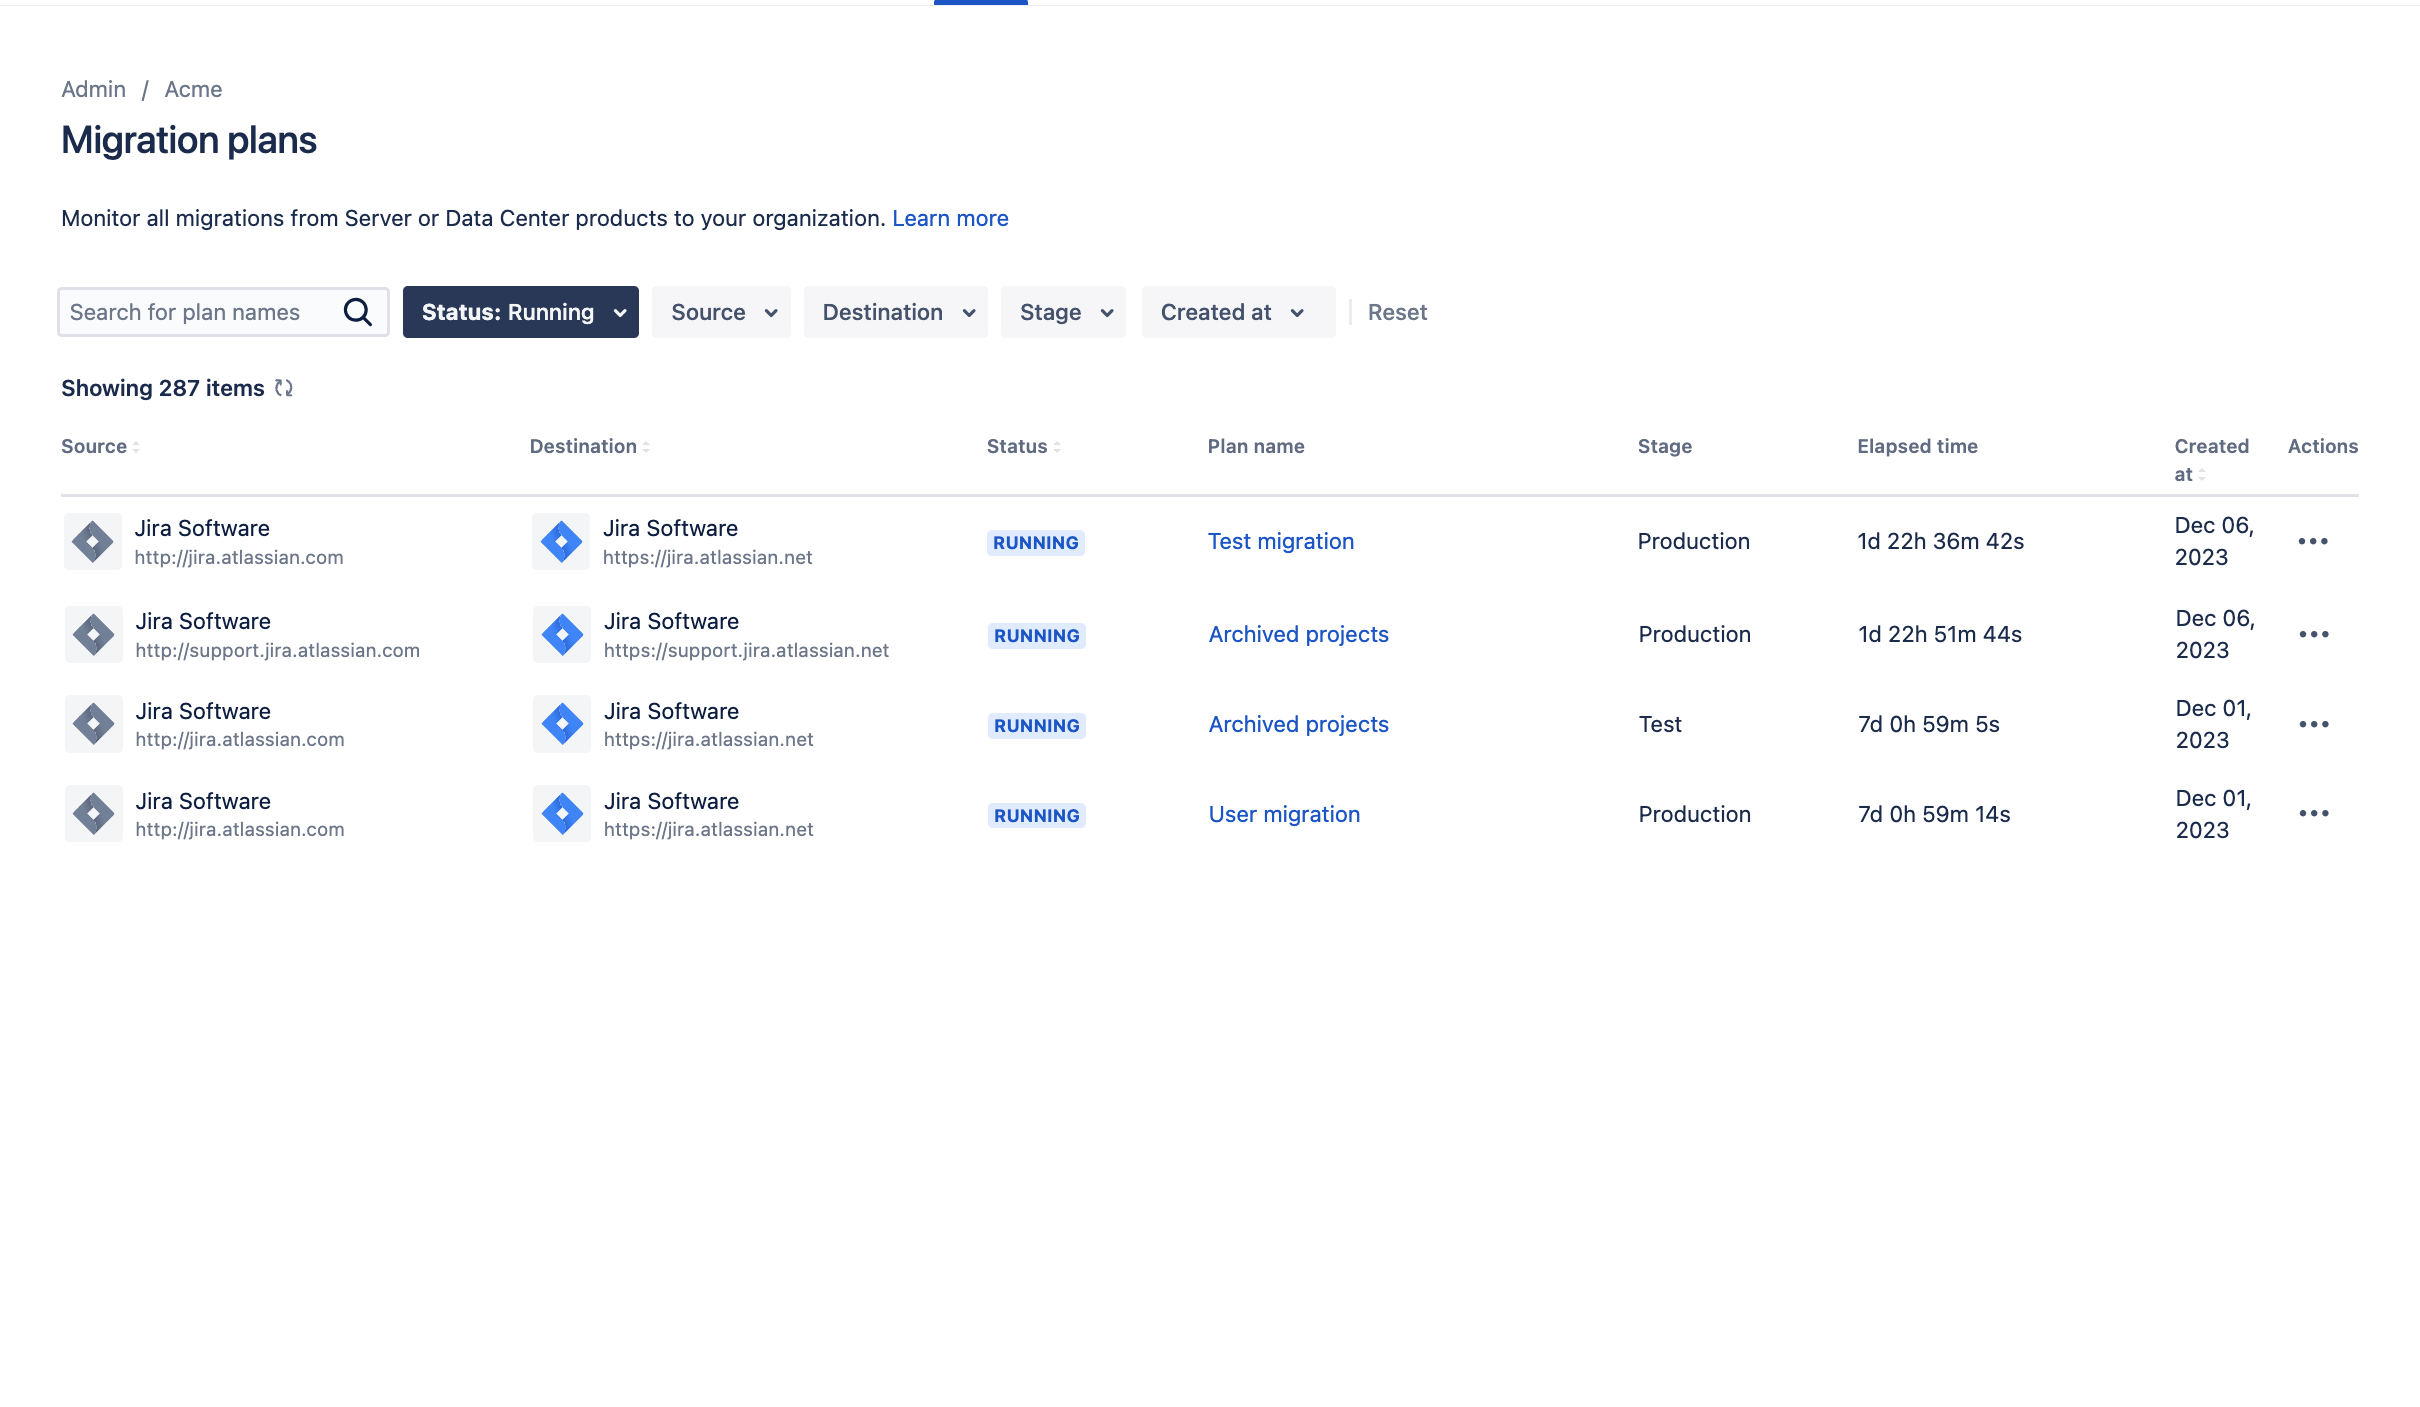Go to Acme breadcrumb

pos(193,89)
